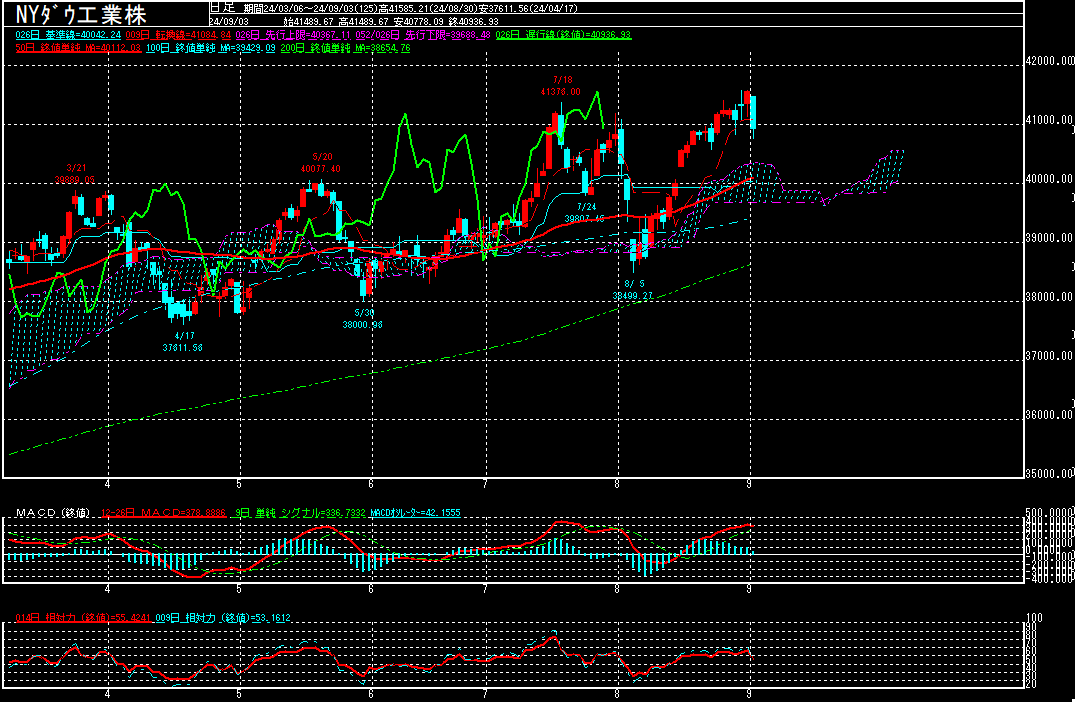Click the 50日 終値単純 MA=40112.03 label
Image resolution: width=1076 pixels, height=702 pixels.
point(78,48)
